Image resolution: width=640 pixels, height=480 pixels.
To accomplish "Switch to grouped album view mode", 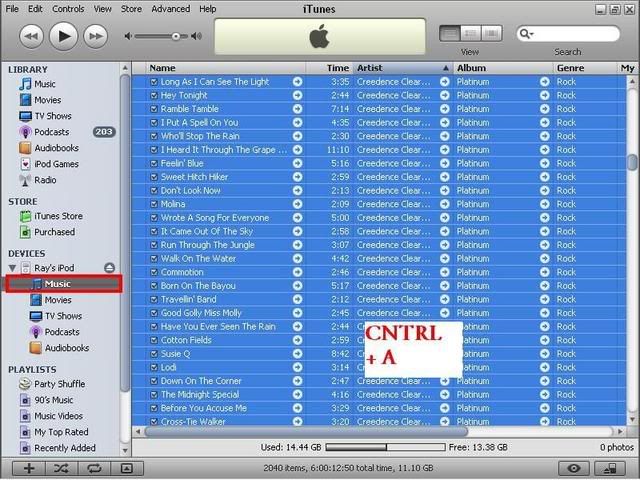I will coord(471,33).
